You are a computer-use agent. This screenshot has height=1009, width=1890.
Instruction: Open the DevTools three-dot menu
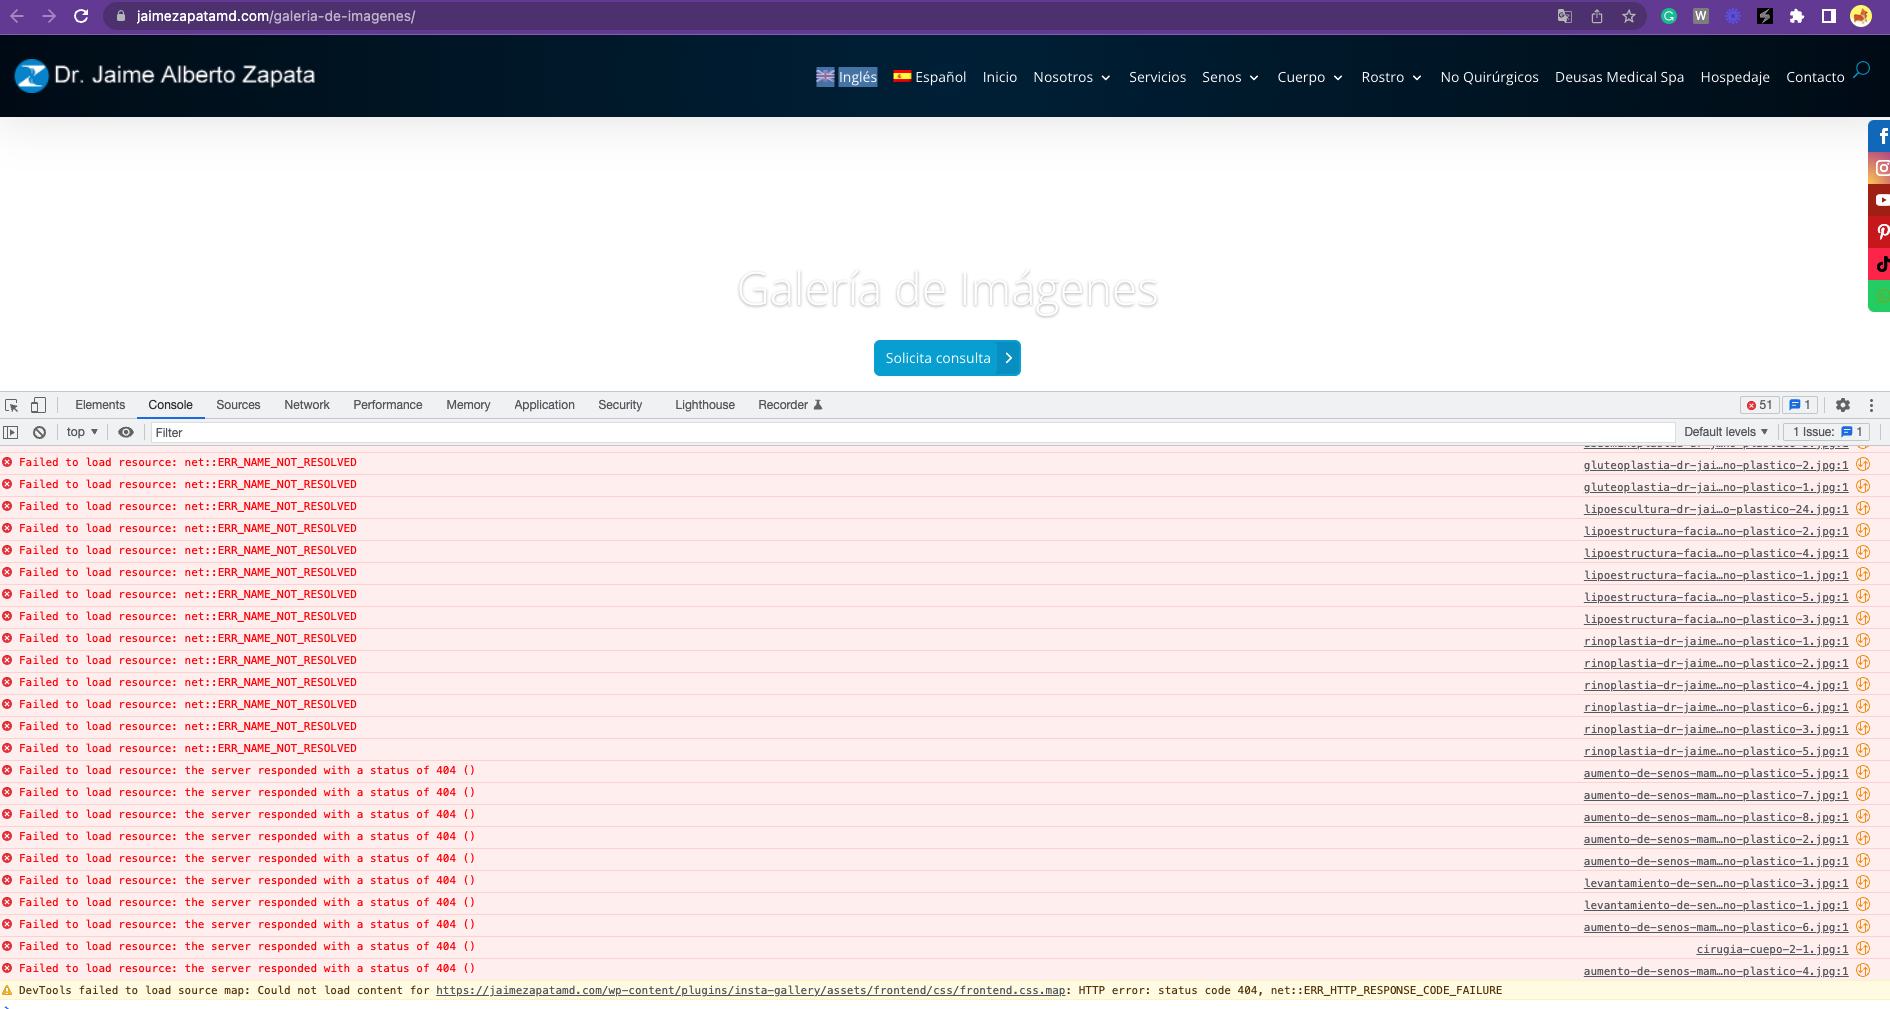click(1872, 405)
